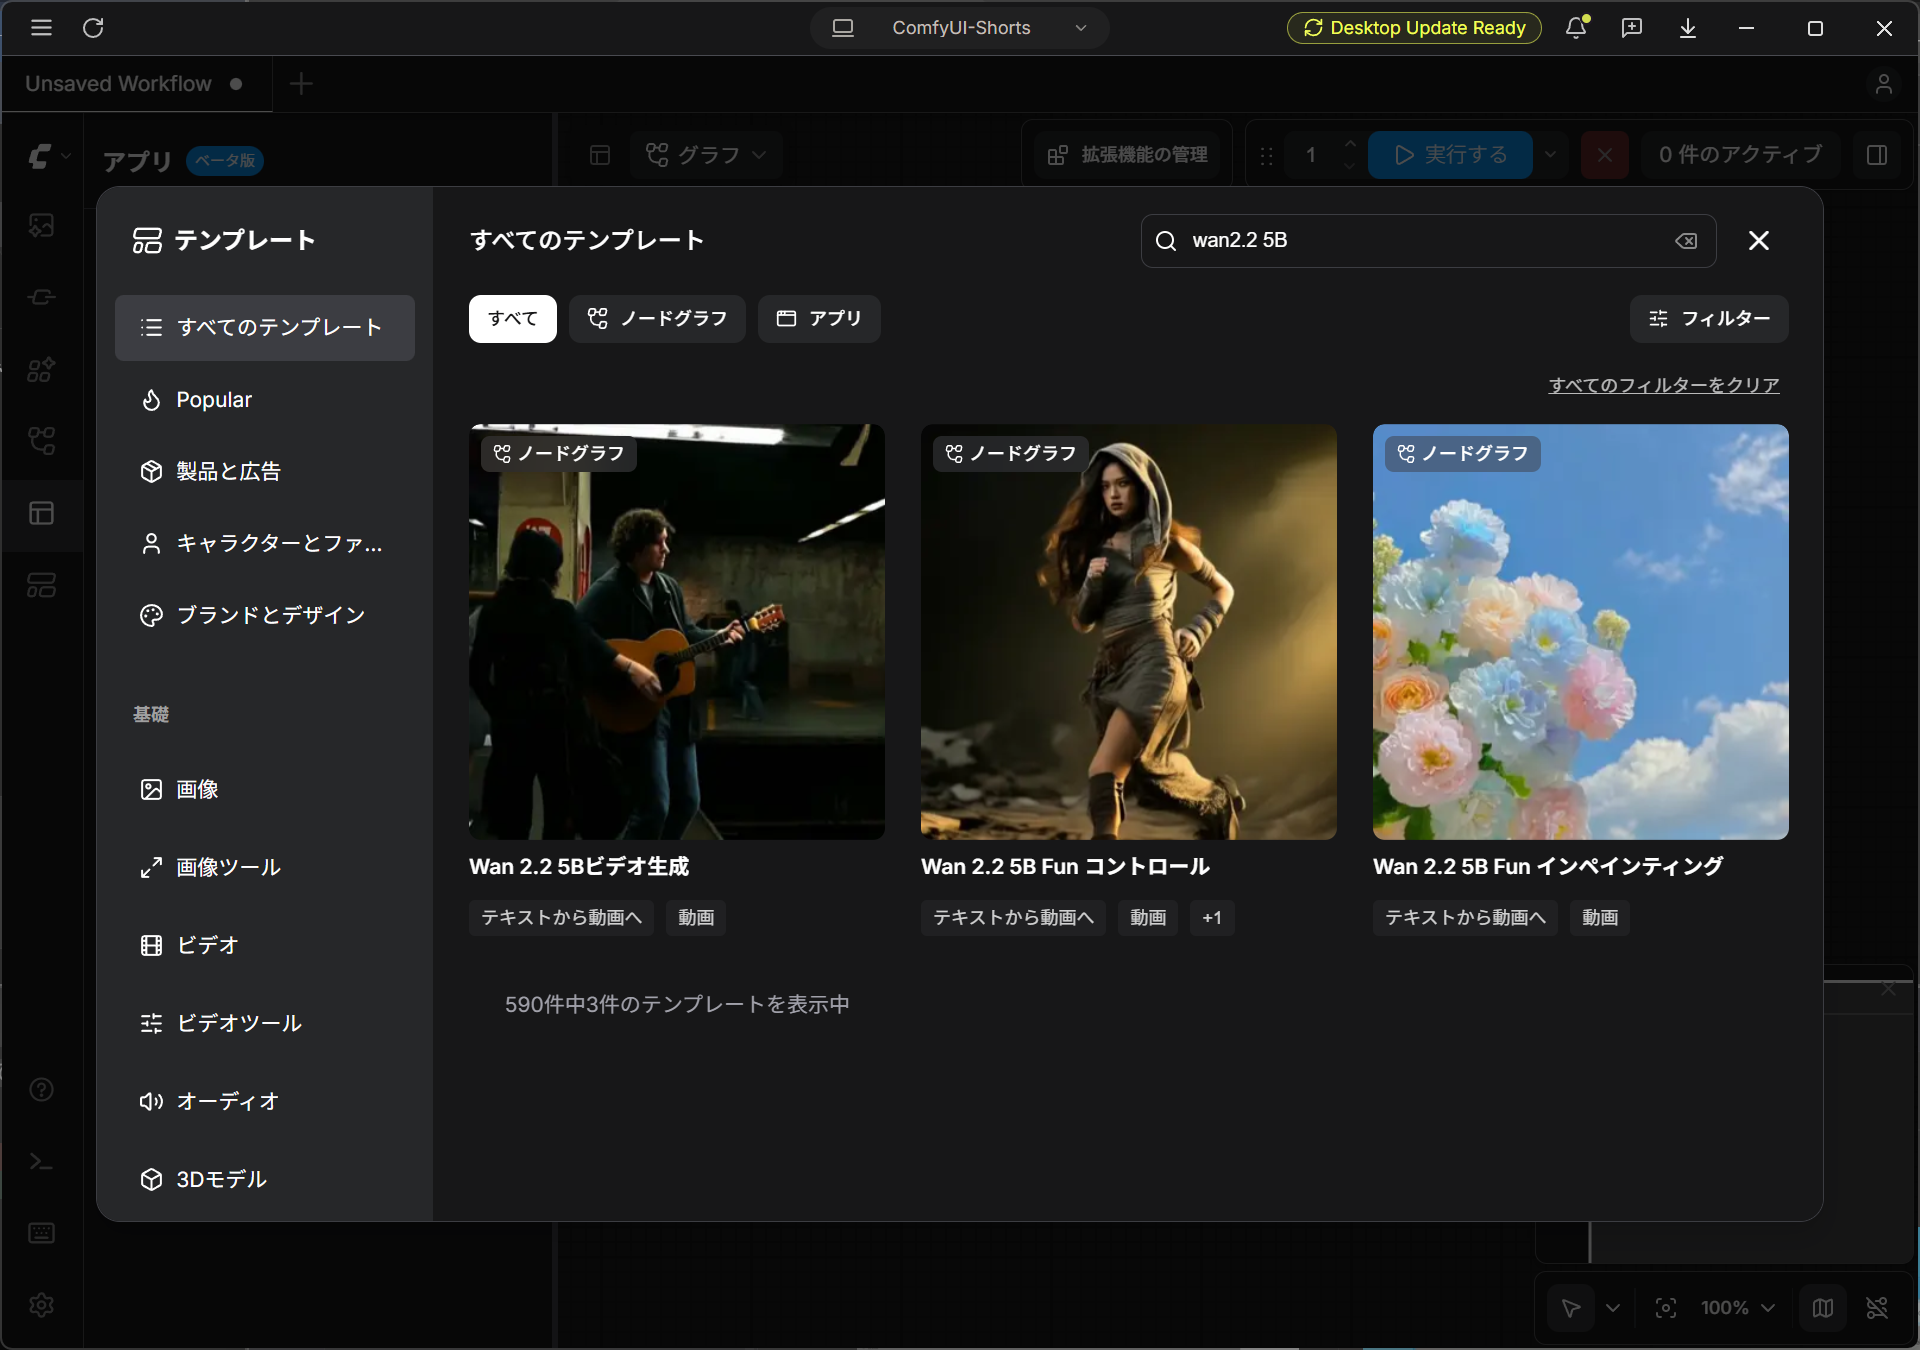Viewport: 1920px width, 1350px height.
Task: Toggle link visibility icon at bottom right
Action: (x=1877, y=1308)
